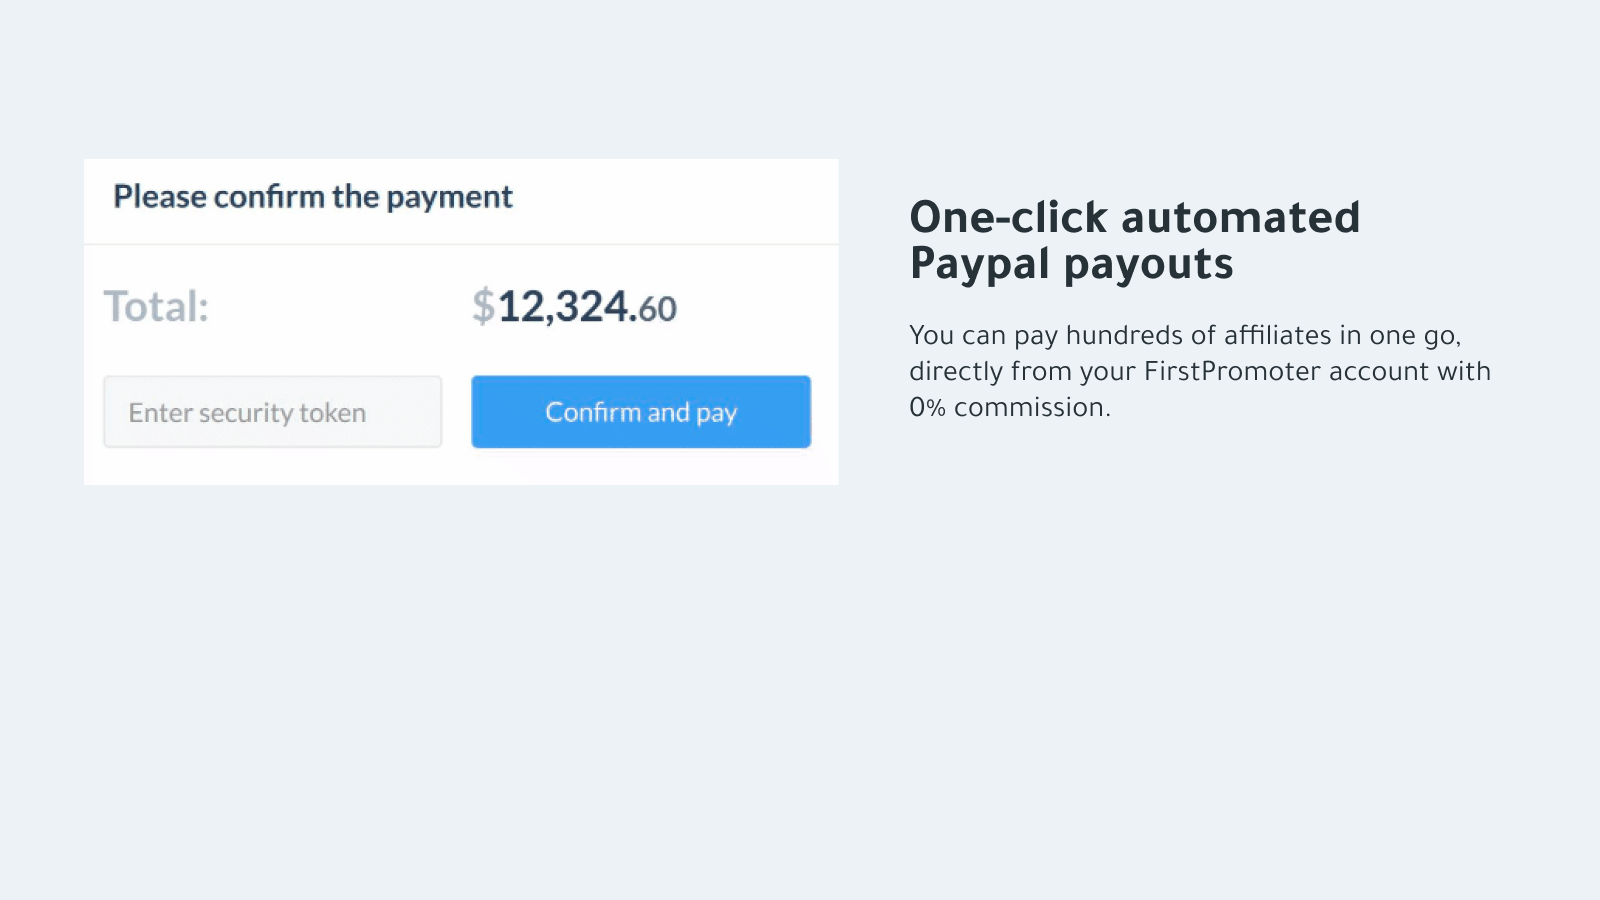Click the word "hundreds" in the description

[x=1124, y=335]
